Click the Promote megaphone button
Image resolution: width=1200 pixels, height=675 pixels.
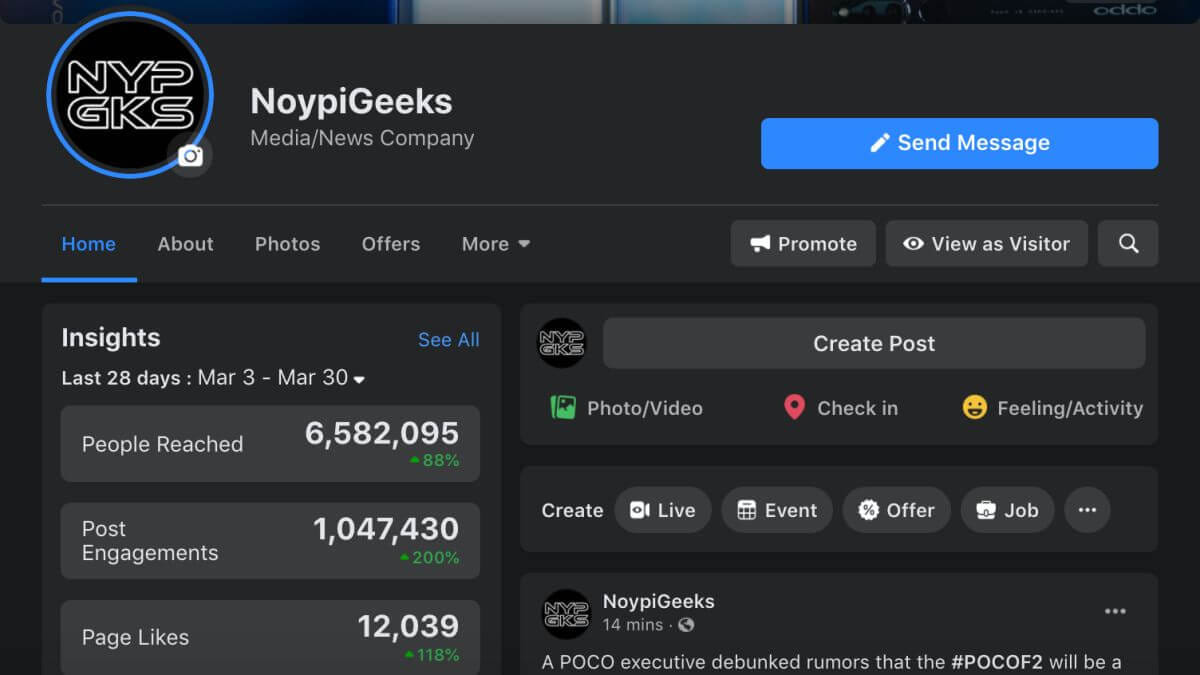click(x=803, y=243)
